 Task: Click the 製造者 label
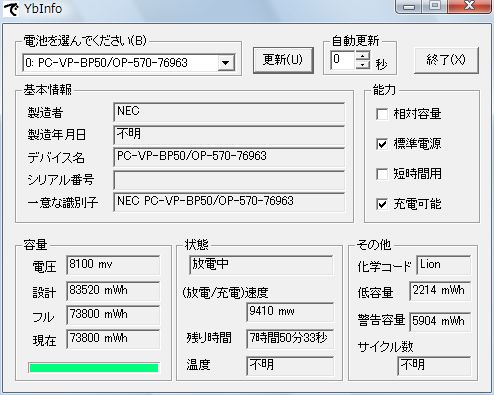pyautogui.click(x=45, y=113)
